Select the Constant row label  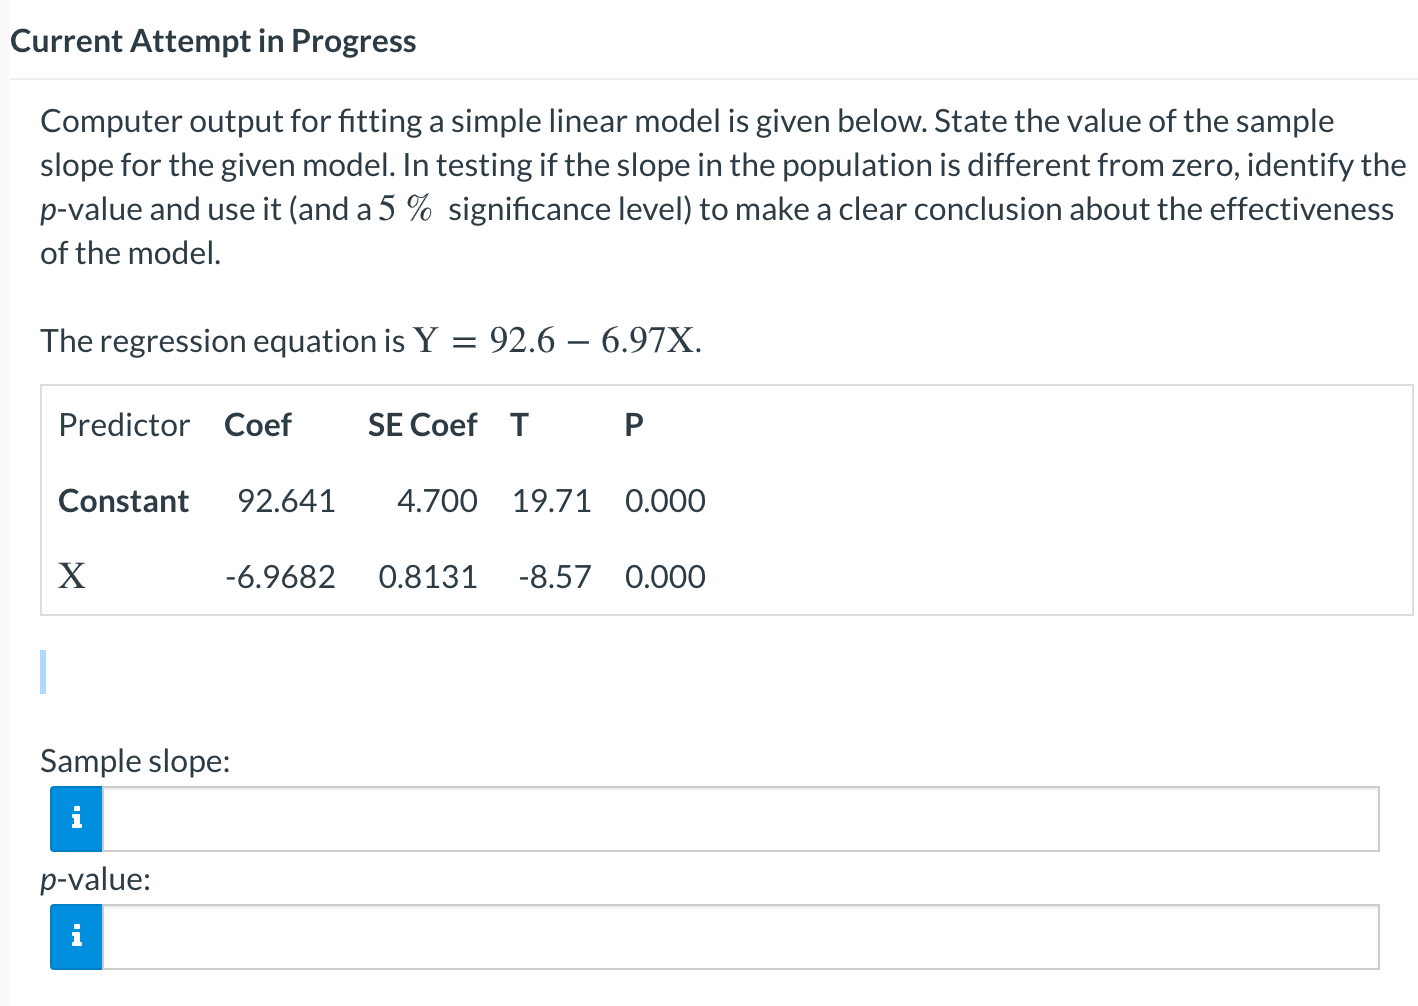(x=123, y=500)
